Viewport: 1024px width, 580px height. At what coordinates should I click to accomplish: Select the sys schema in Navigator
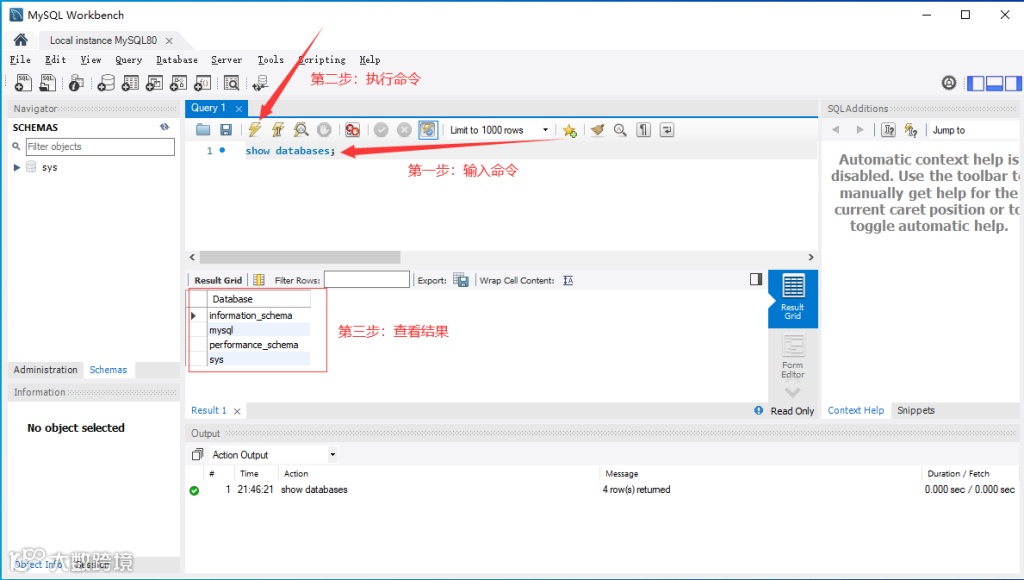click(50, 167)
